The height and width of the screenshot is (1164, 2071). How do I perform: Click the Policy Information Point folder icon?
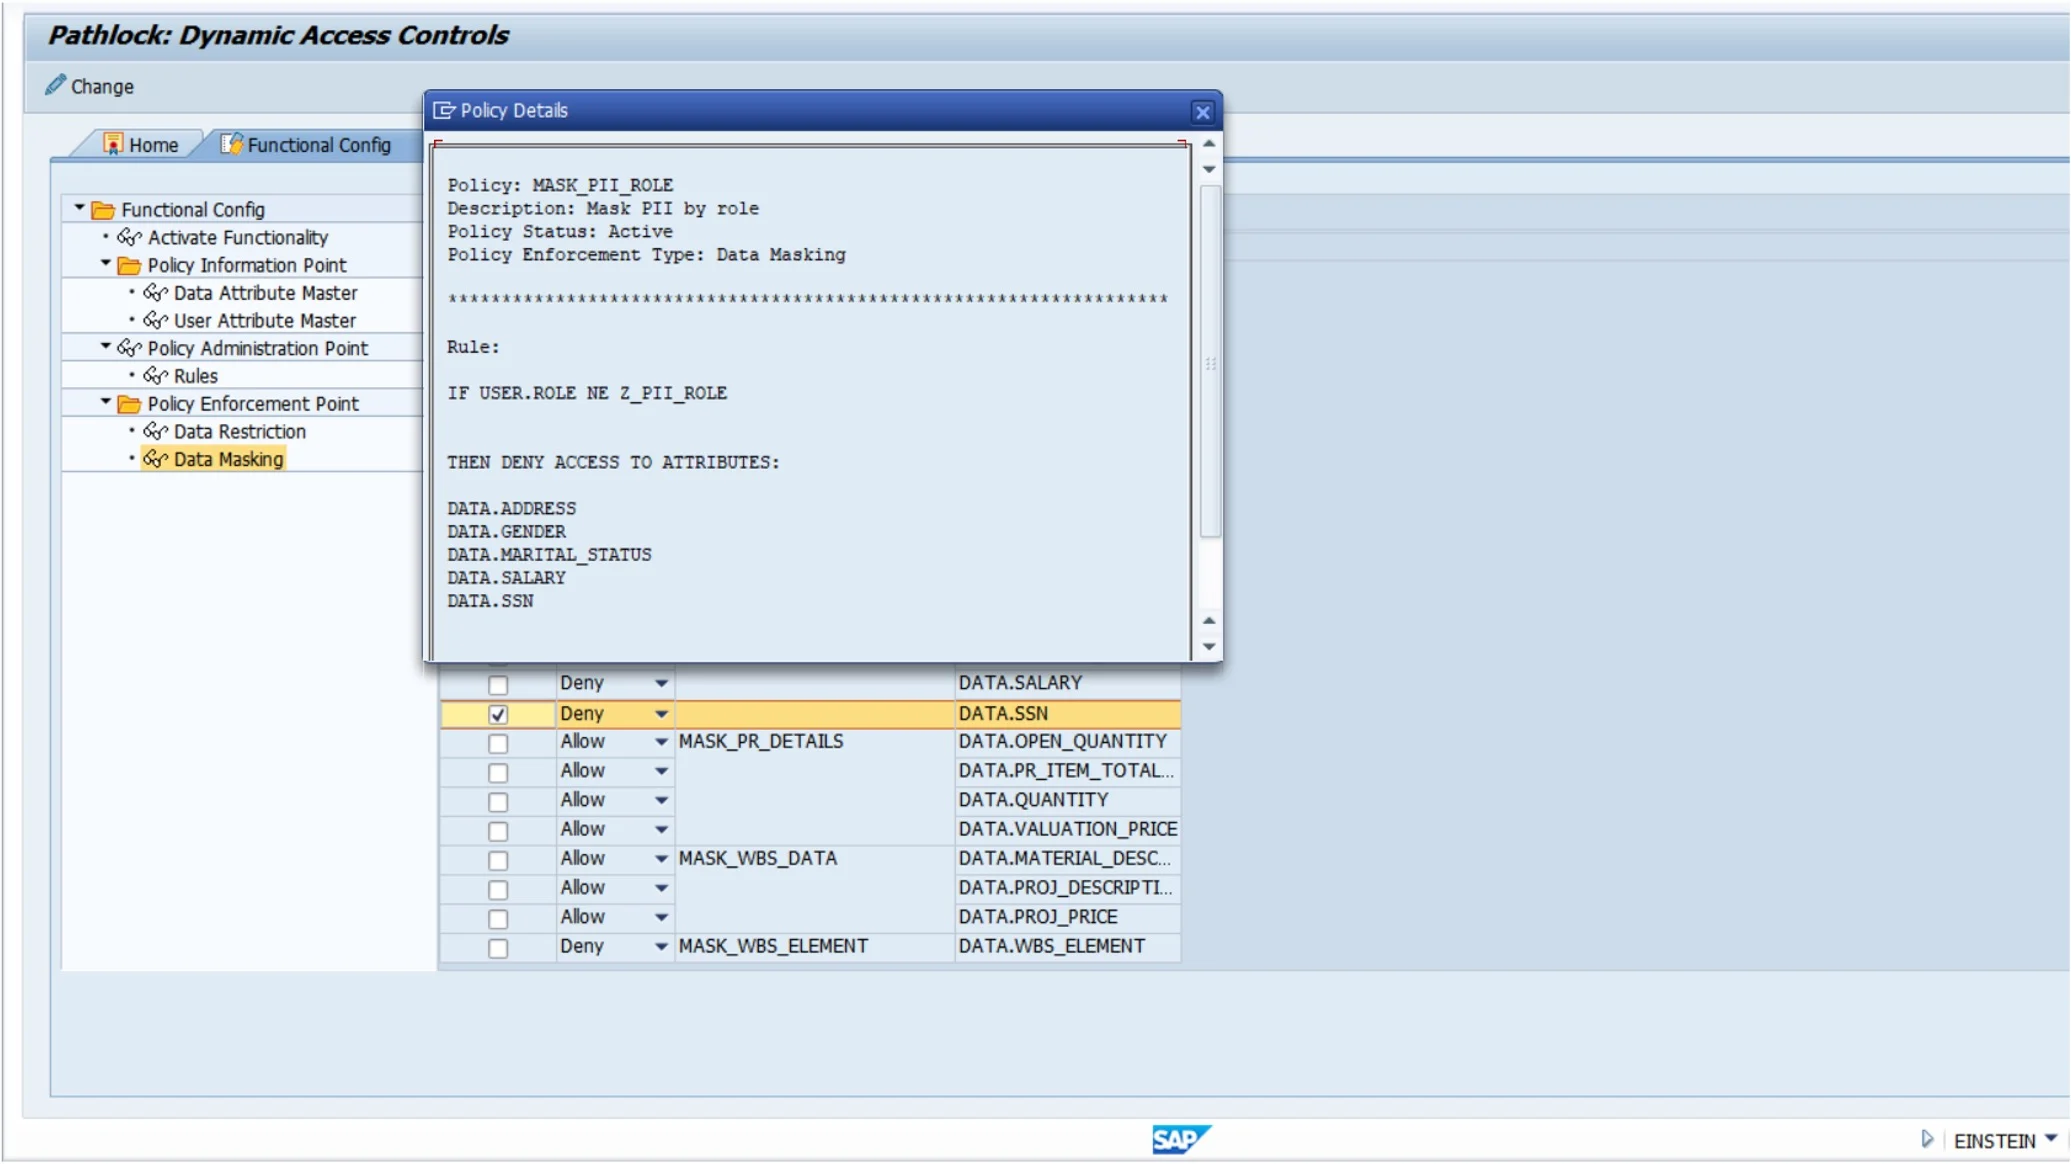click(x=129, y=265)
